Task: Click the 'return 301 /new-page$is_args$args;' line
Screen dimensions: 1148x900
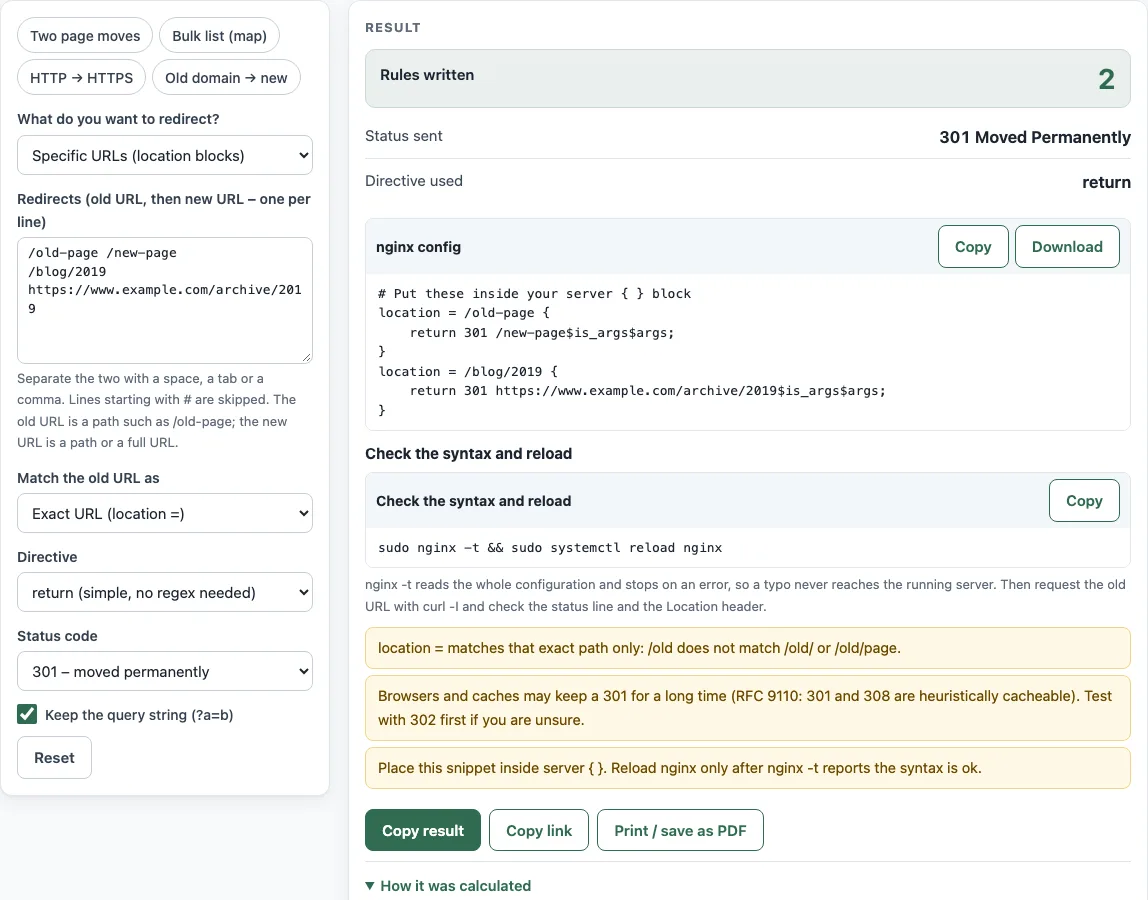Action: click(x=542, y=332)
